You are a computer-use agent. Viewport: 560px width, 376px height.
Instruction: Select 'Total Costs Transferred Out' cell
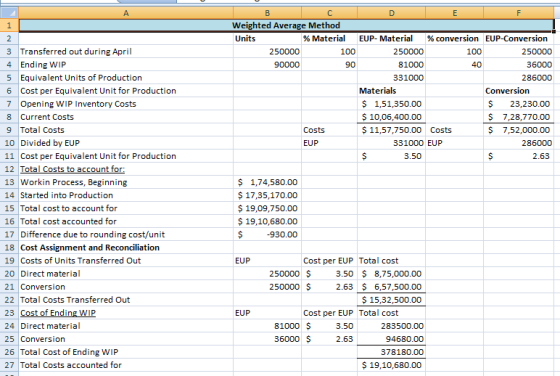(x=126, y=300)
